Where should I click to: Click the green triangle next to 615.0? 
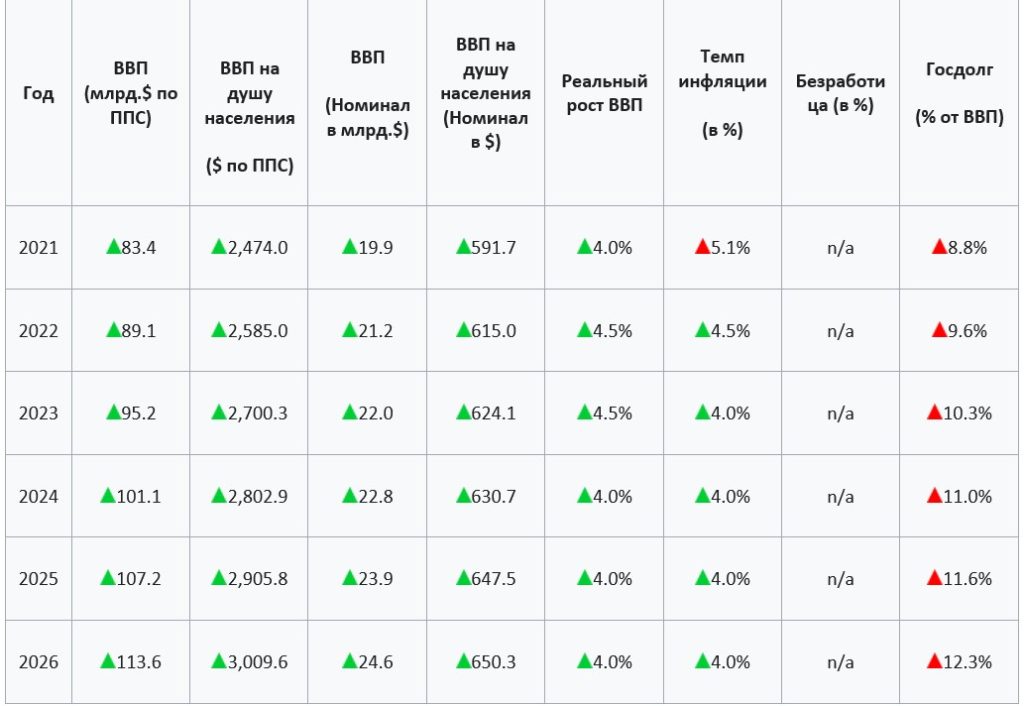463,330
